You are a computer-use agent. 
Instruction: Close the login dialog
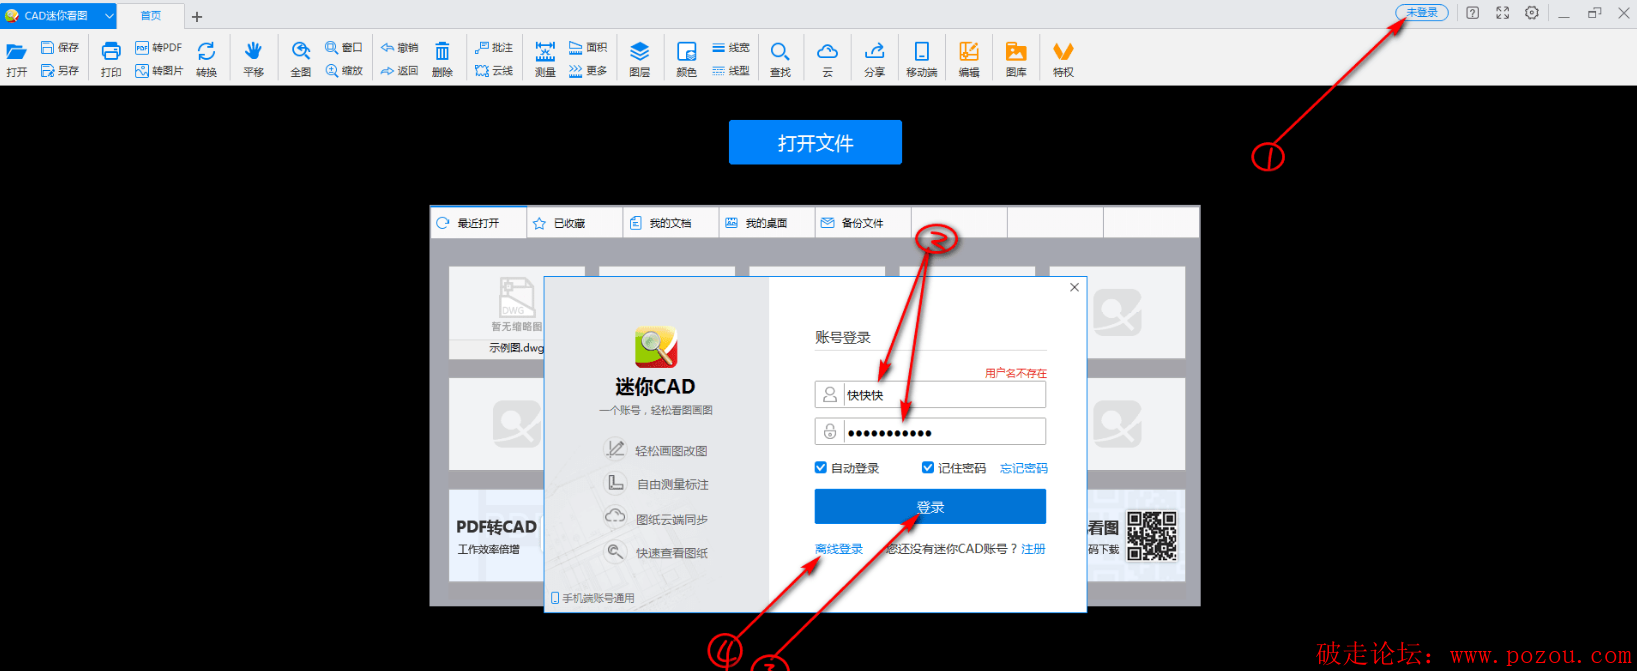[1074, 287]
